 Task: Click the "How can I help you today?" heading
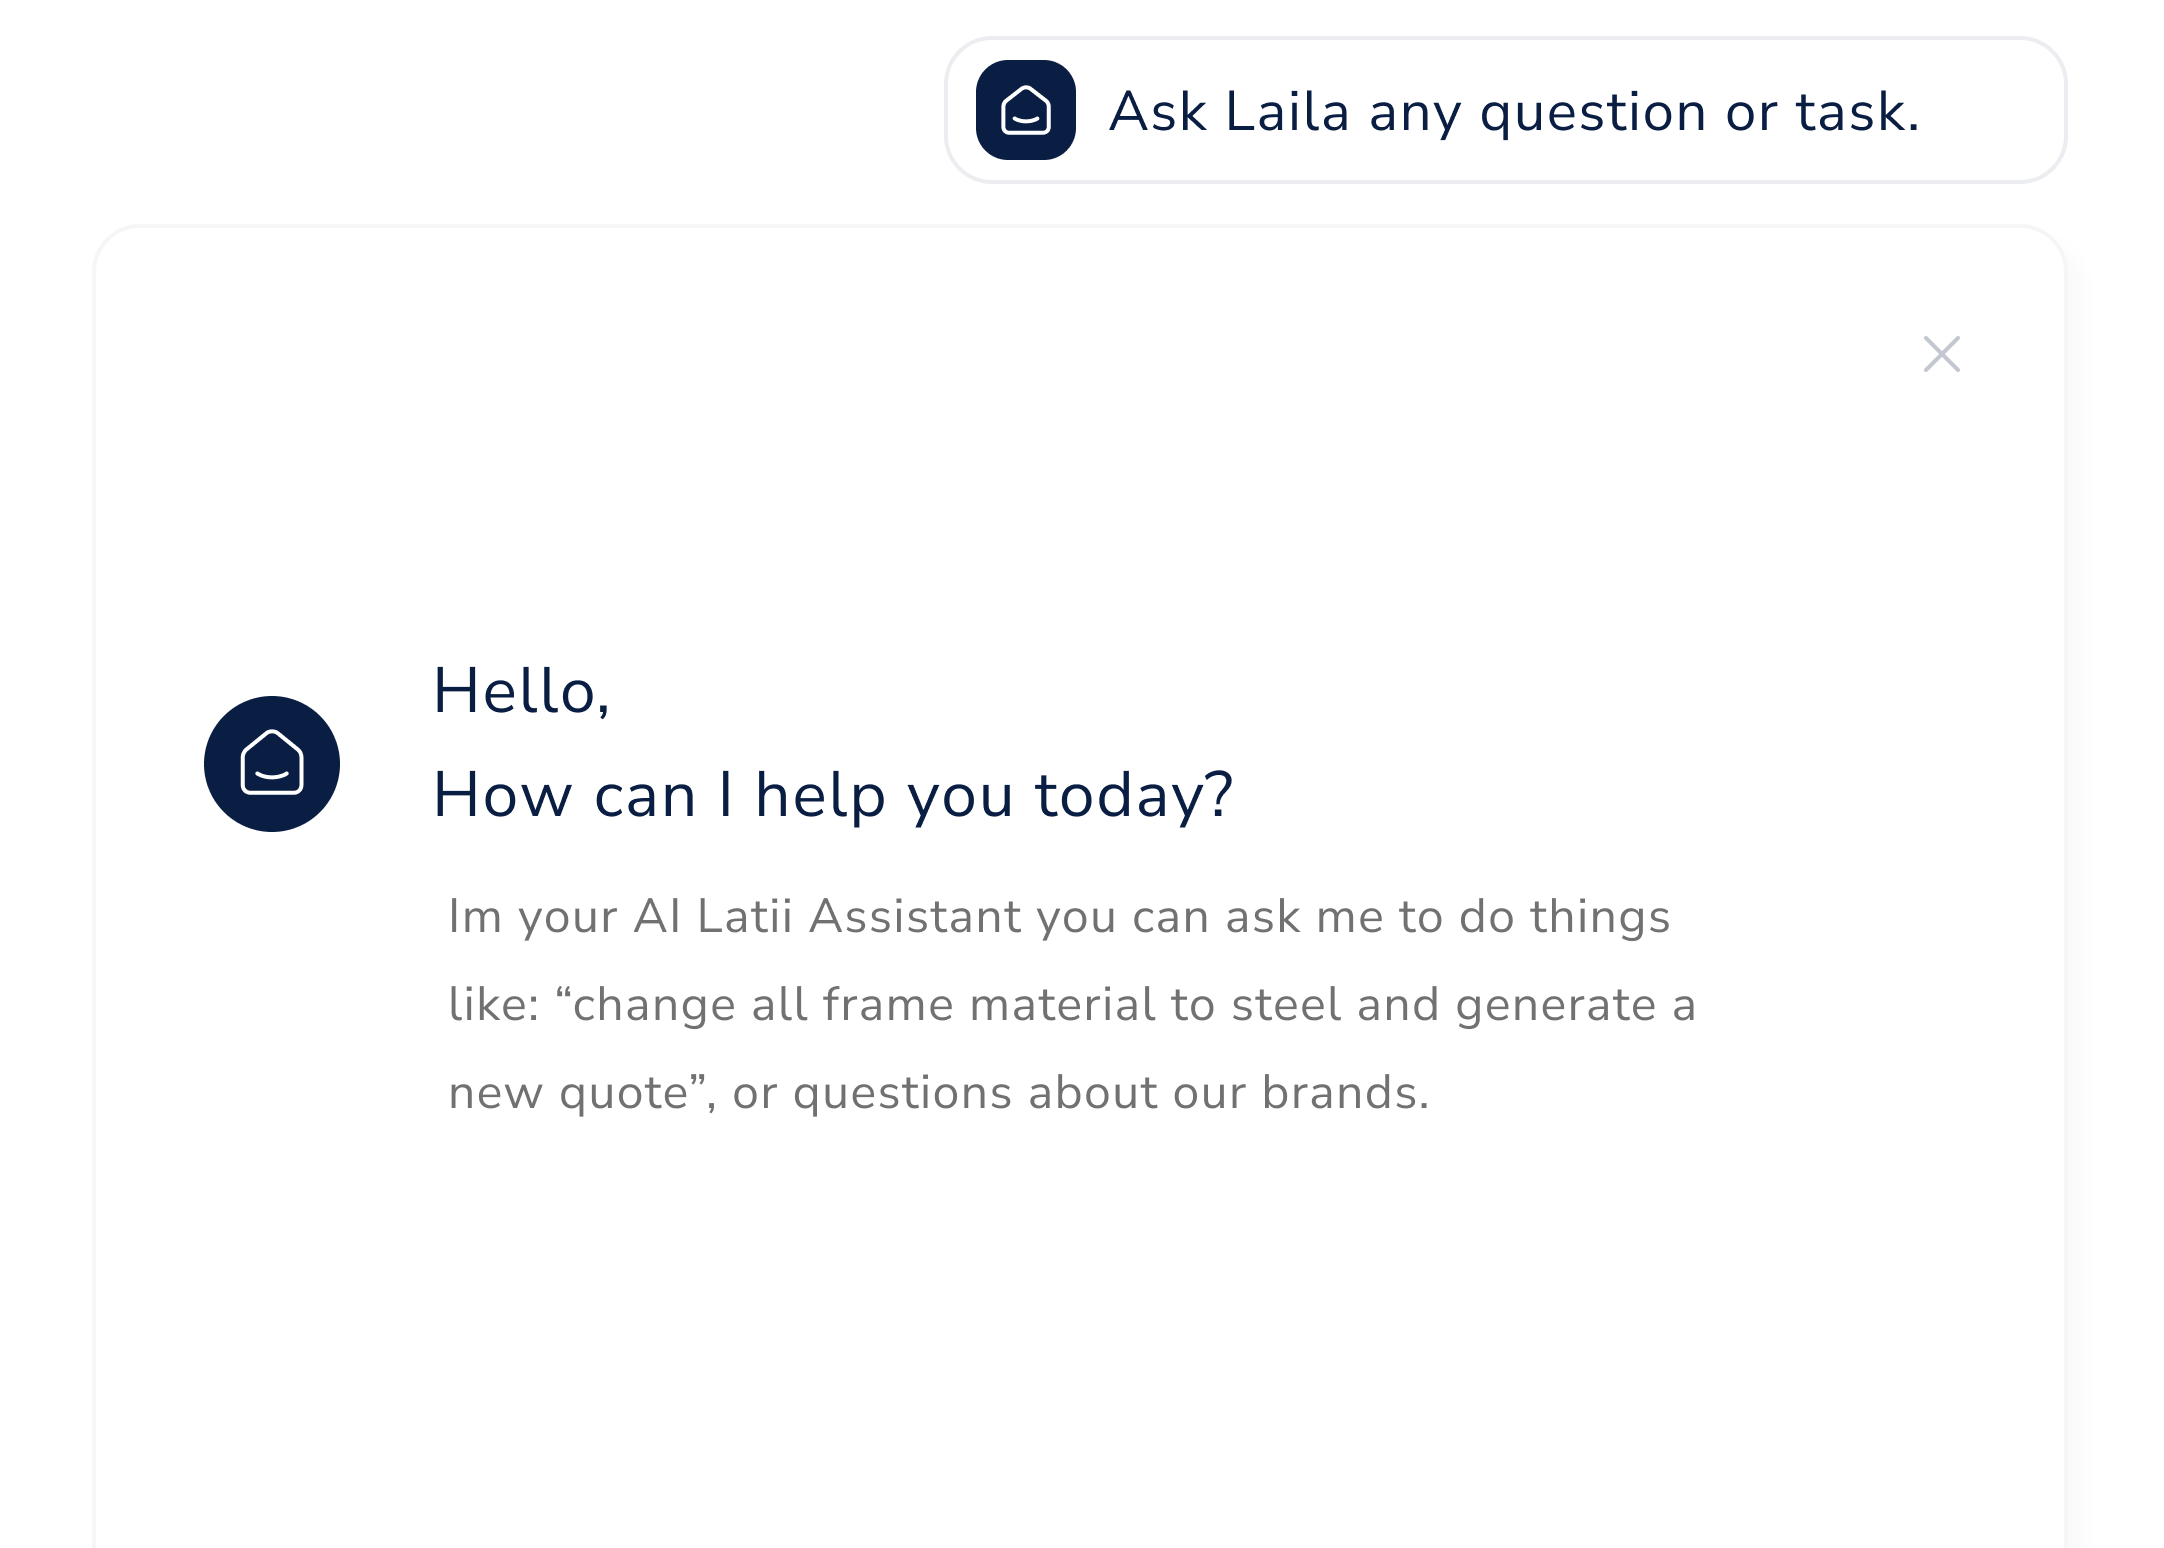[x=833, y=796]
